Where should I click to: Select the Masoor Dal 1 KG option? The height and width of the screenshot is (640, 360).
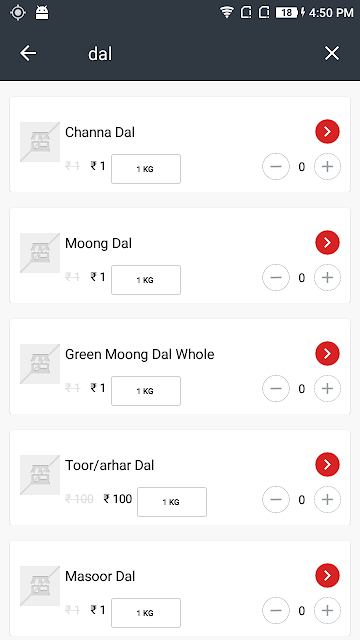(146, 613)
